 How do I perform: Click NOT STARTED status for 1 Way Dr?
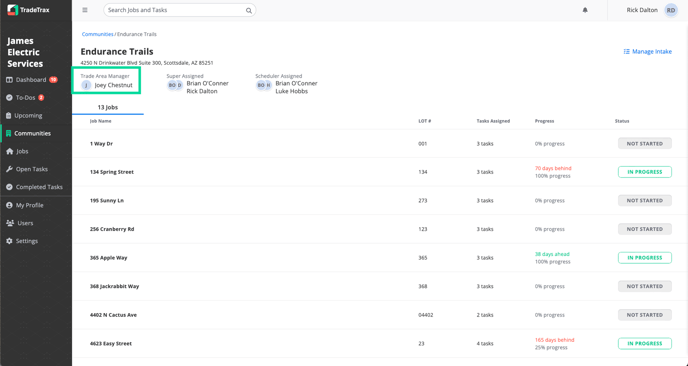pyautogui.click(x=645, y=144)
